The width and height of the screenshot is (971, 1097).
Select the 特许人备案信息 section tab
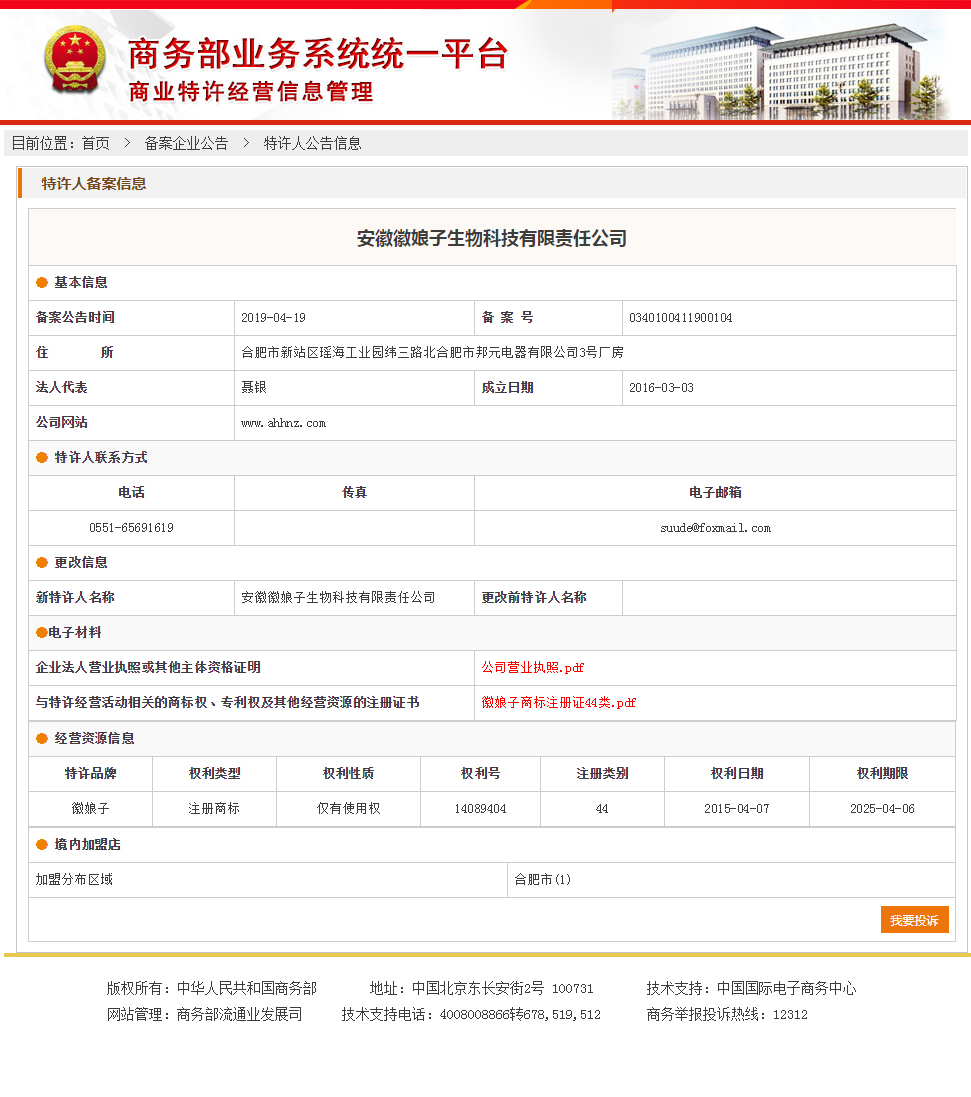pos(94,183)
